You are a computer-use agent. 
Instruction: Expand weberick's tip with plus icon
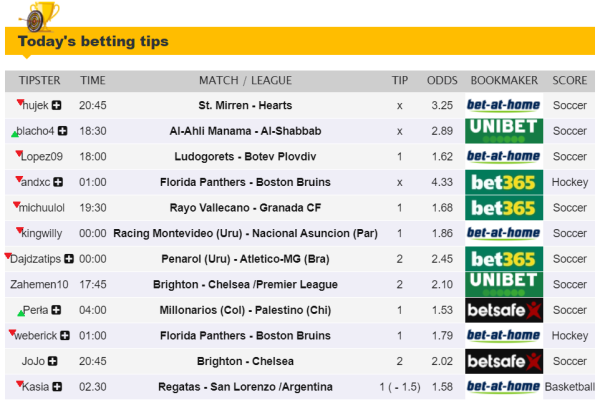(64, 336)
